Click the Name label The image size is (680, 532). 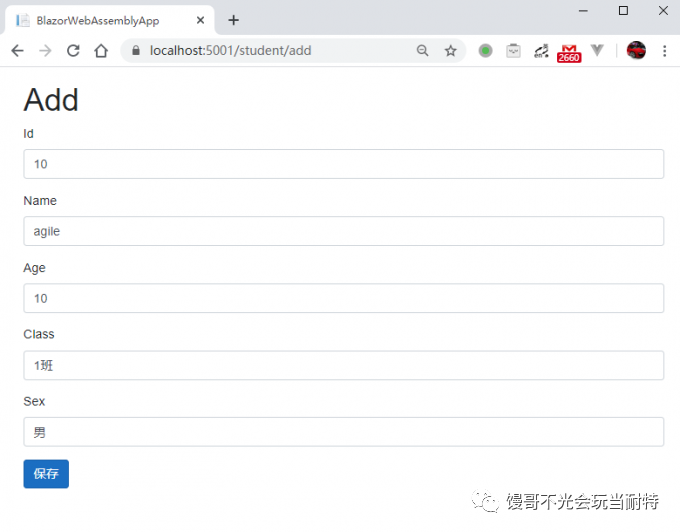pos(40,201)
